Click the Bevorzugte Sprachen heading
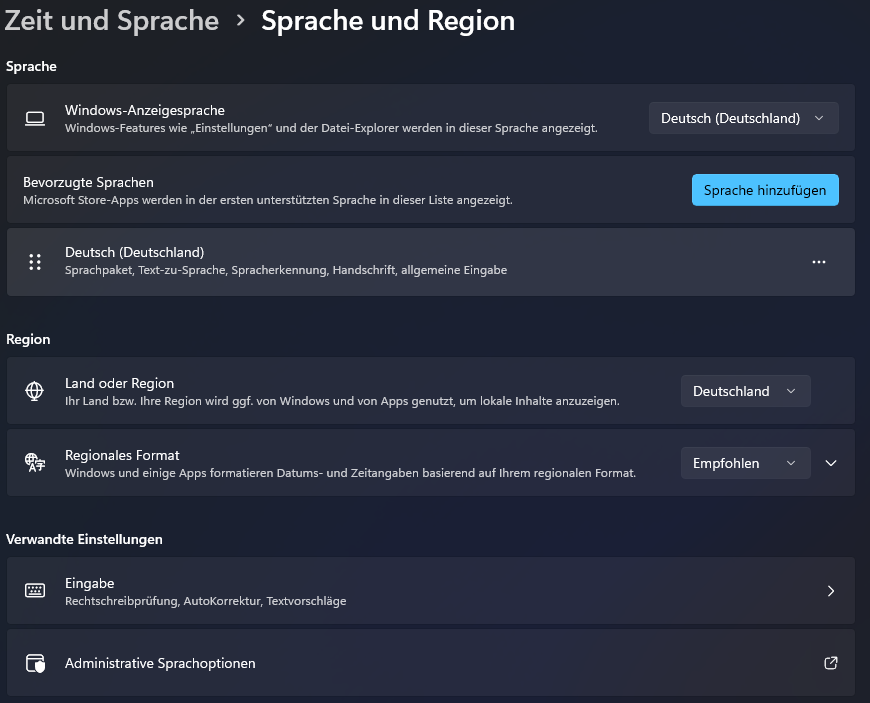 89,182
